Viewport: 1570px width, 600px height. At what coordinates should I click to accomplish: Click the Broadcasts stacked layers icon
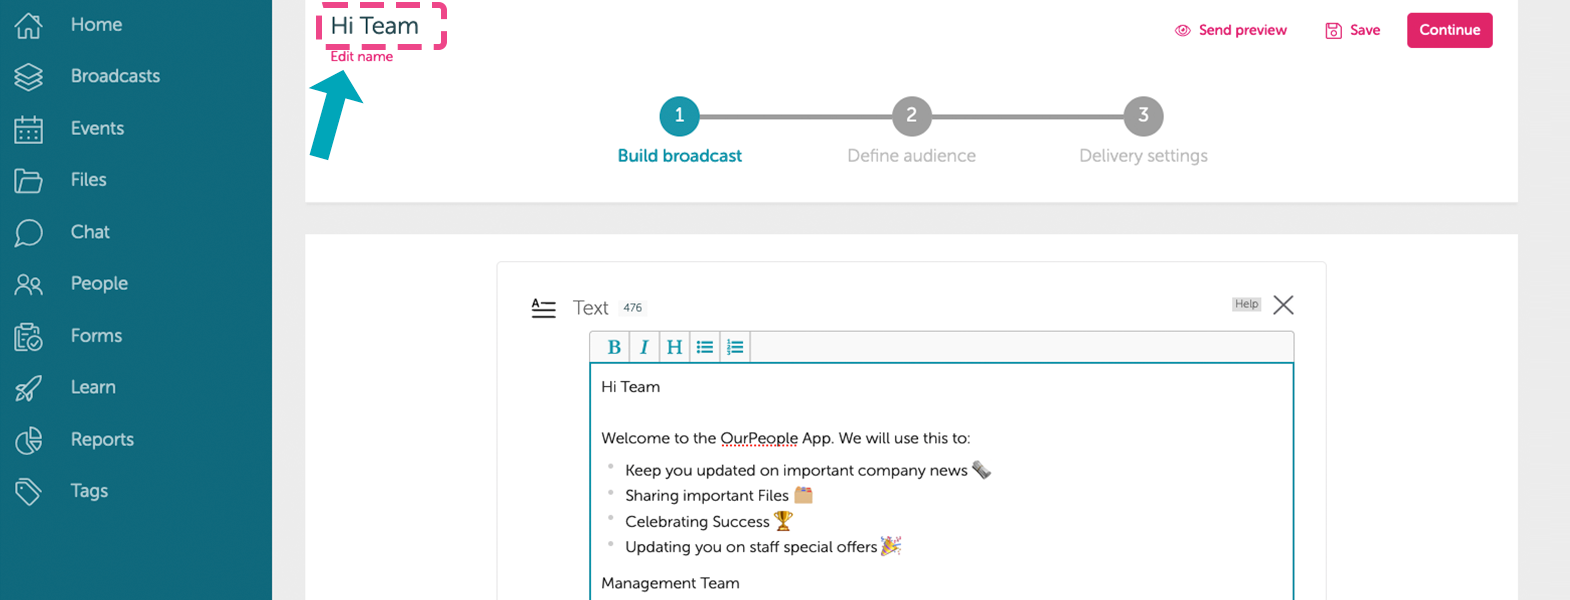[x=28, y=77]
